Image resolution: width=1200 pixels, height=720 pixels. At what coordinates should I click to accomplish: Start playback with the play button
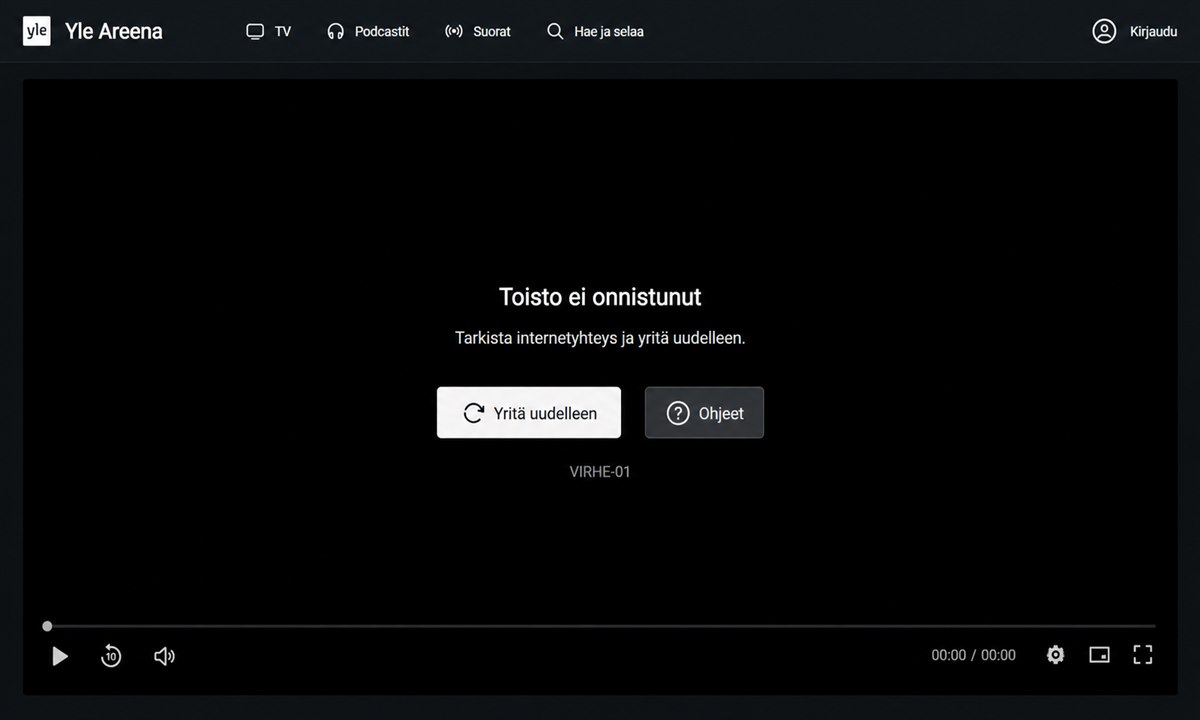coord(60,656)
